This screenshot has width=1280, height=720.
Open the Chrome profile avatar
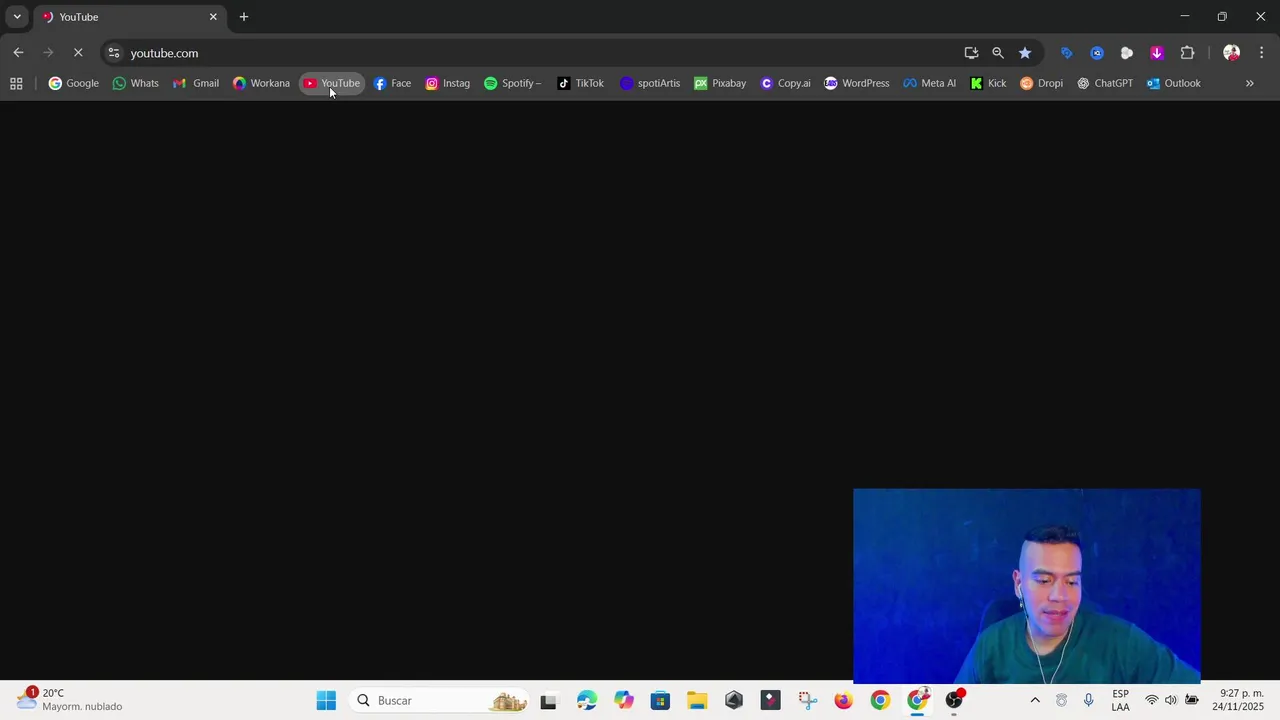point(1231,53)
